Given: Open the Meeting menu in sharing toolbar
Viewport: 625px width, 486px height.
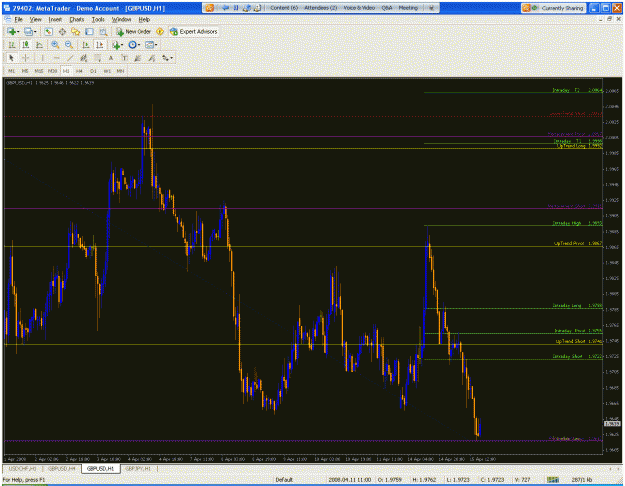Looking at the screenshot, I should pos(408,8).
